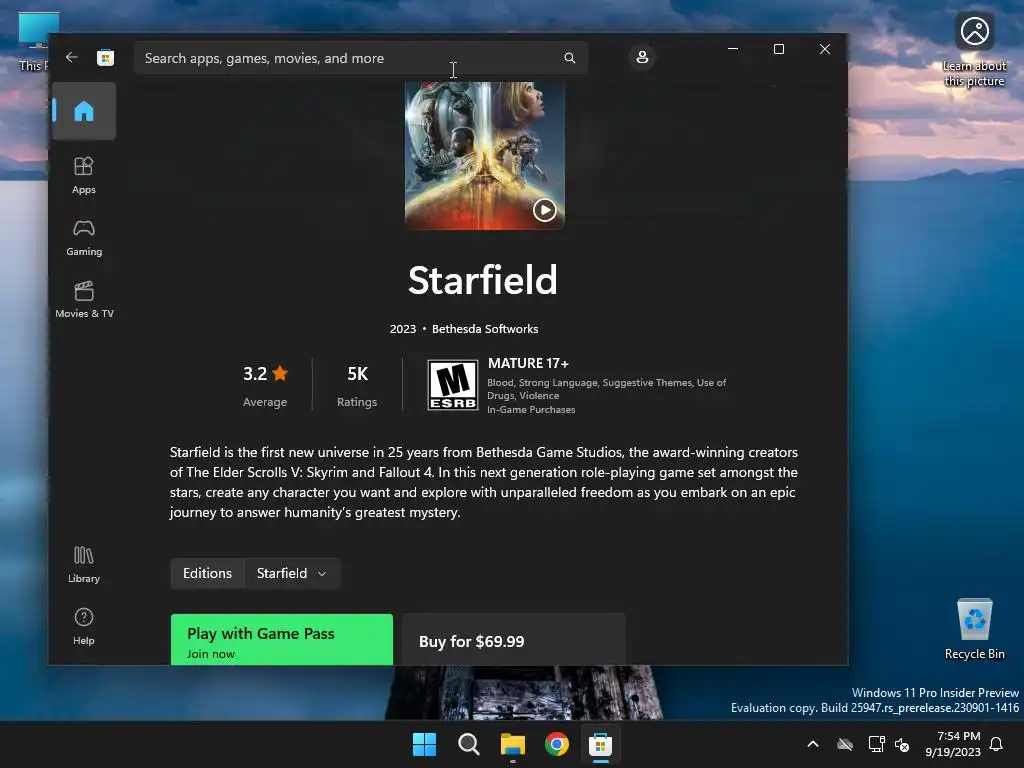This screenshot has height=768, width=1024.
Task: Click the muted volume tray icon
Action: (x=902, y=744)
